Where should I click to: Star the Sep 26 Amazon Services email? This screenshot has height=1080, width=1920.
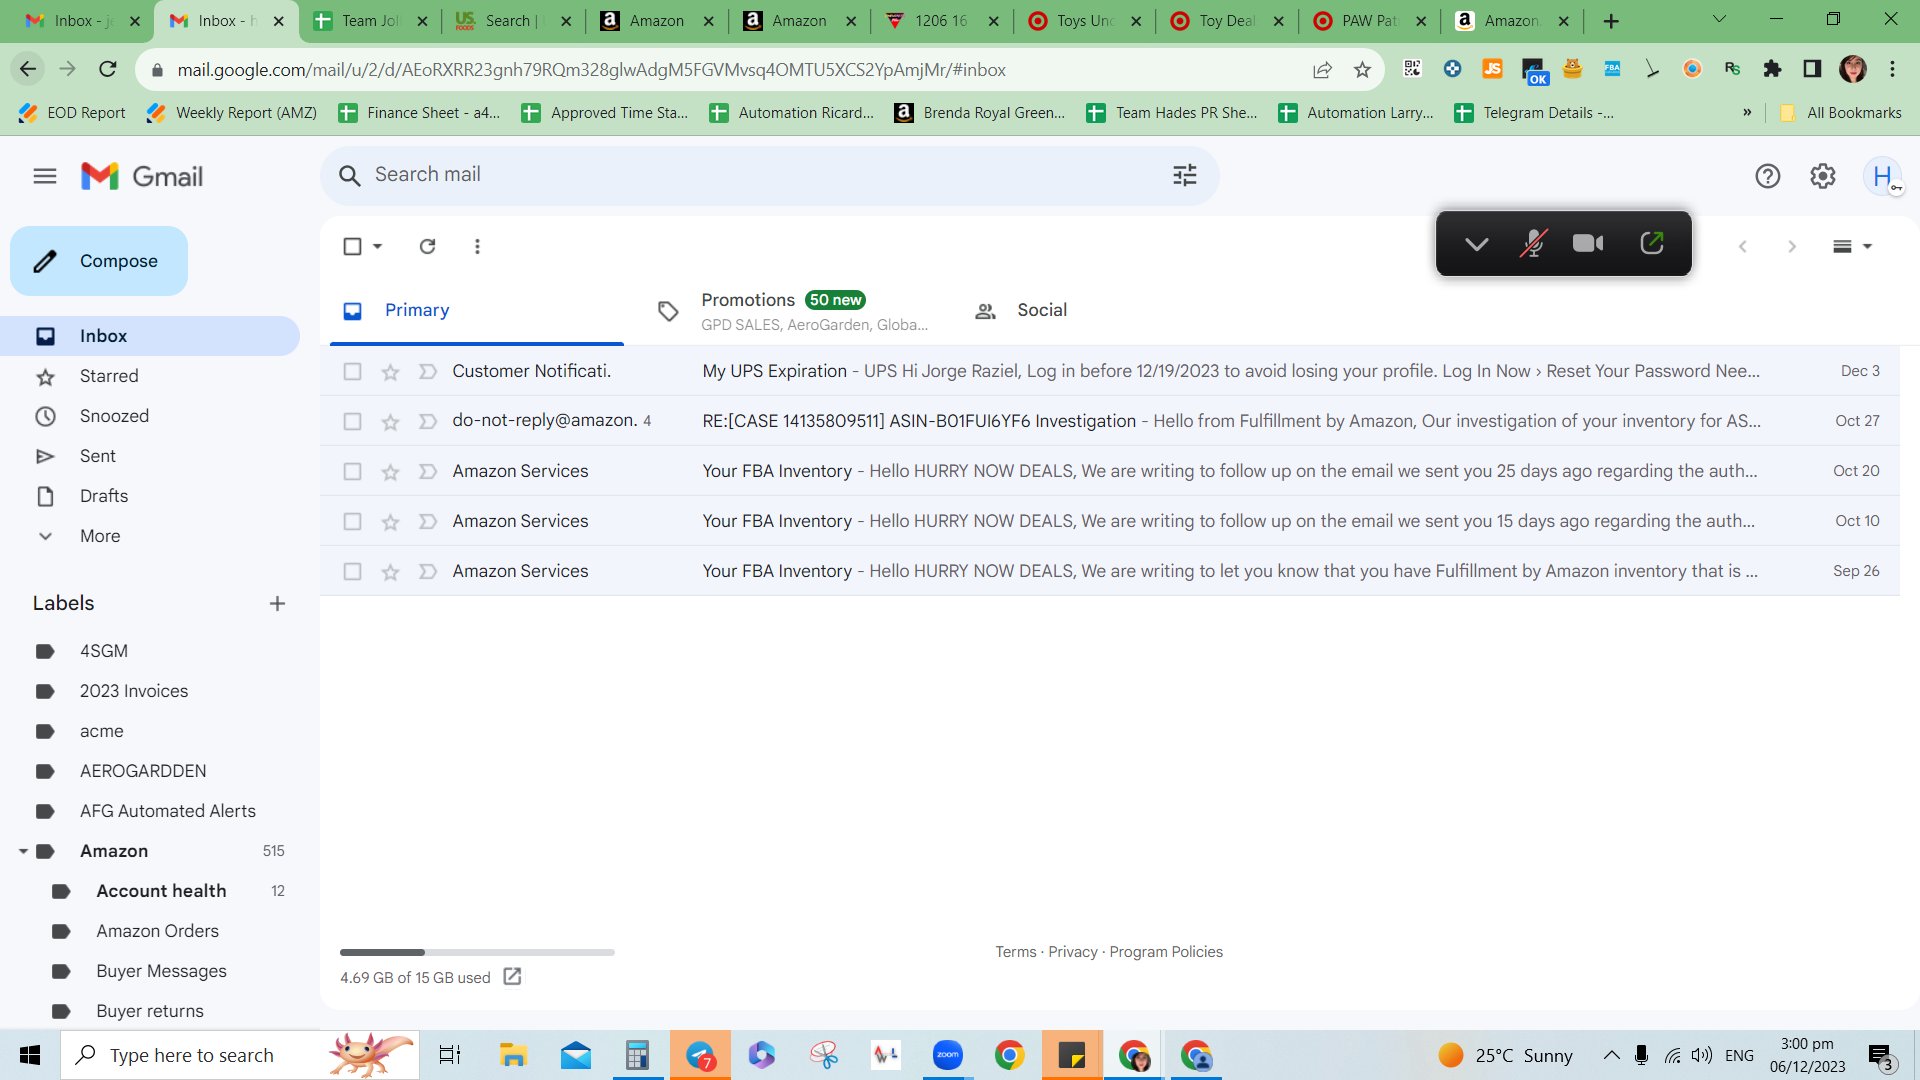[390, 572]
